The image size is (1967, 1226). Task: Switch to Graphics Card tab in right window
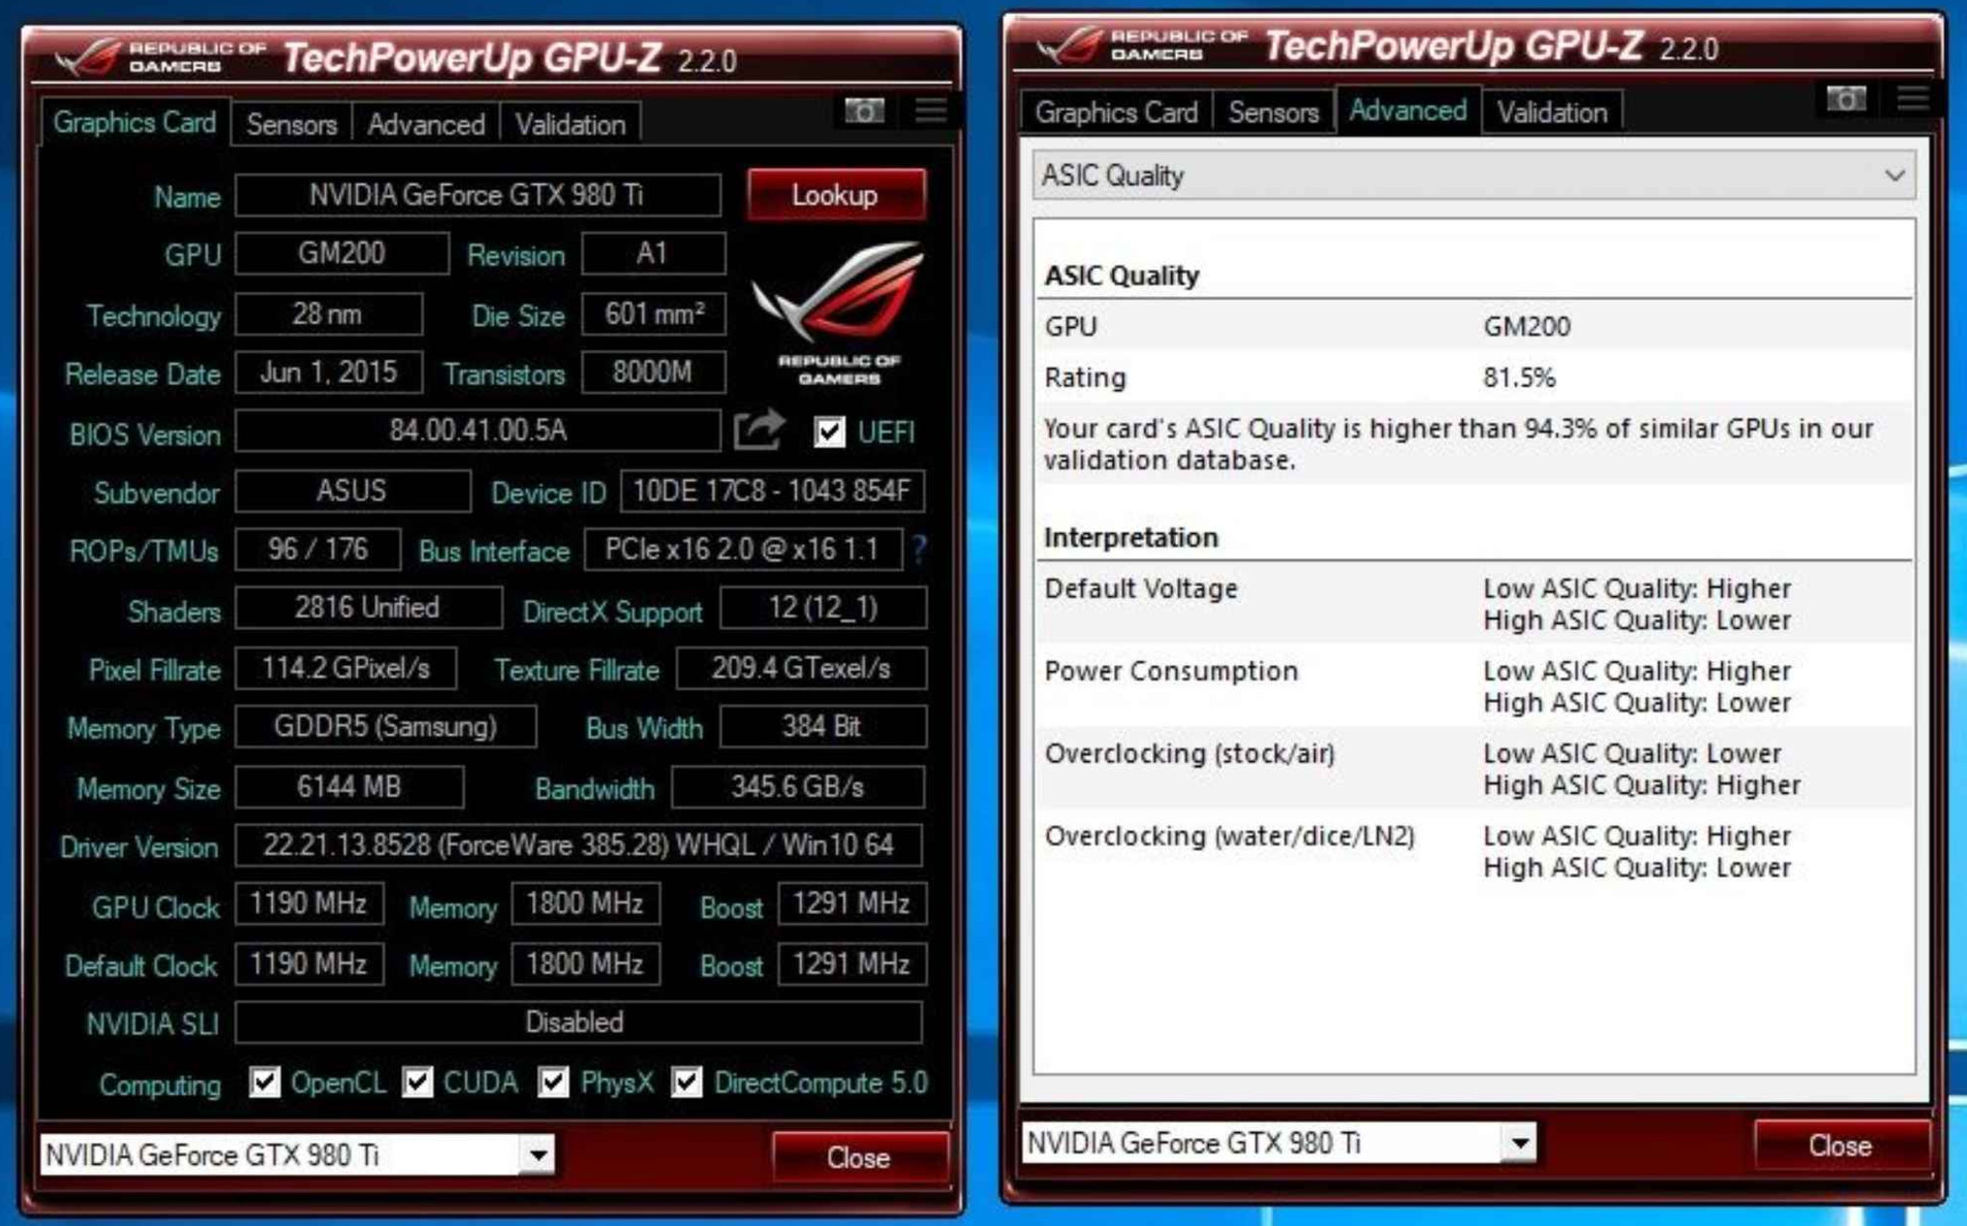pyautogui.click(x=1117, y=112)
